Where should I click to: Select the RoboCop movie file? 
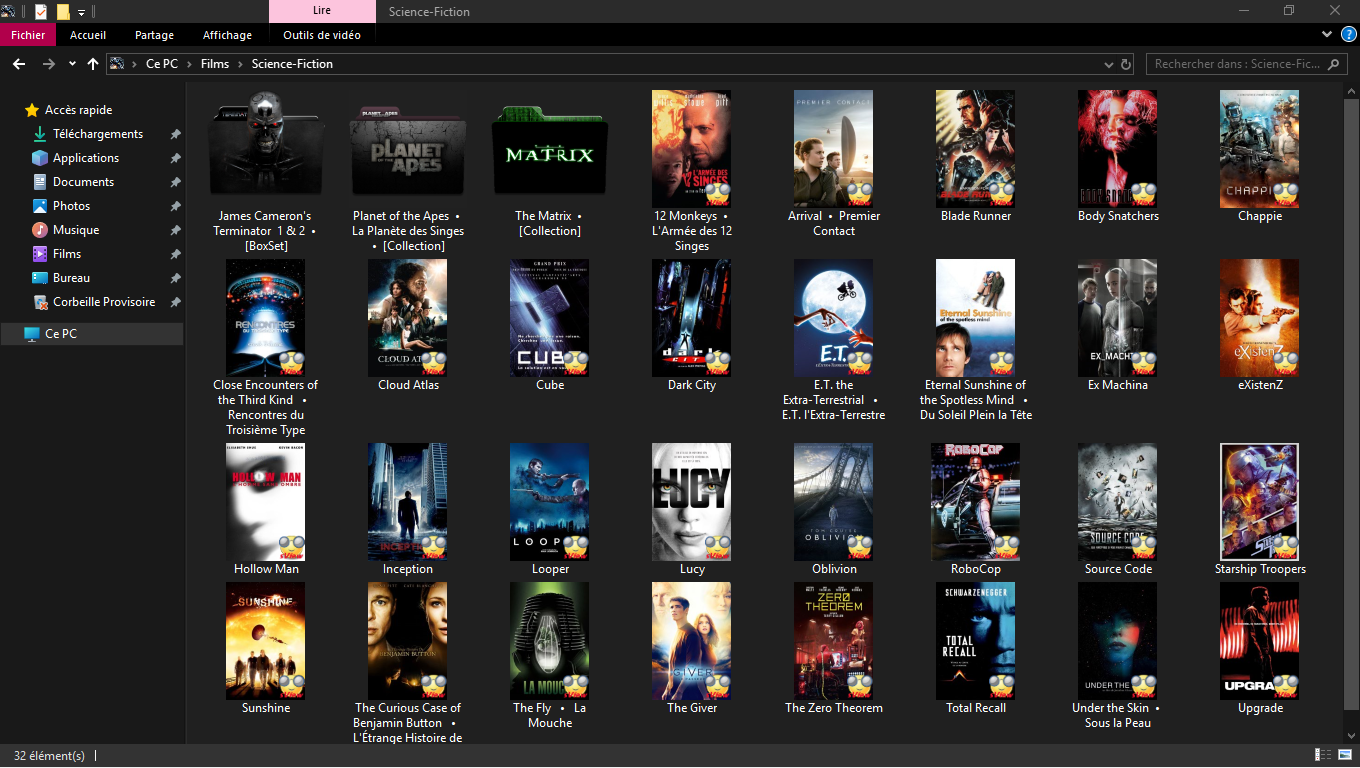976,502
